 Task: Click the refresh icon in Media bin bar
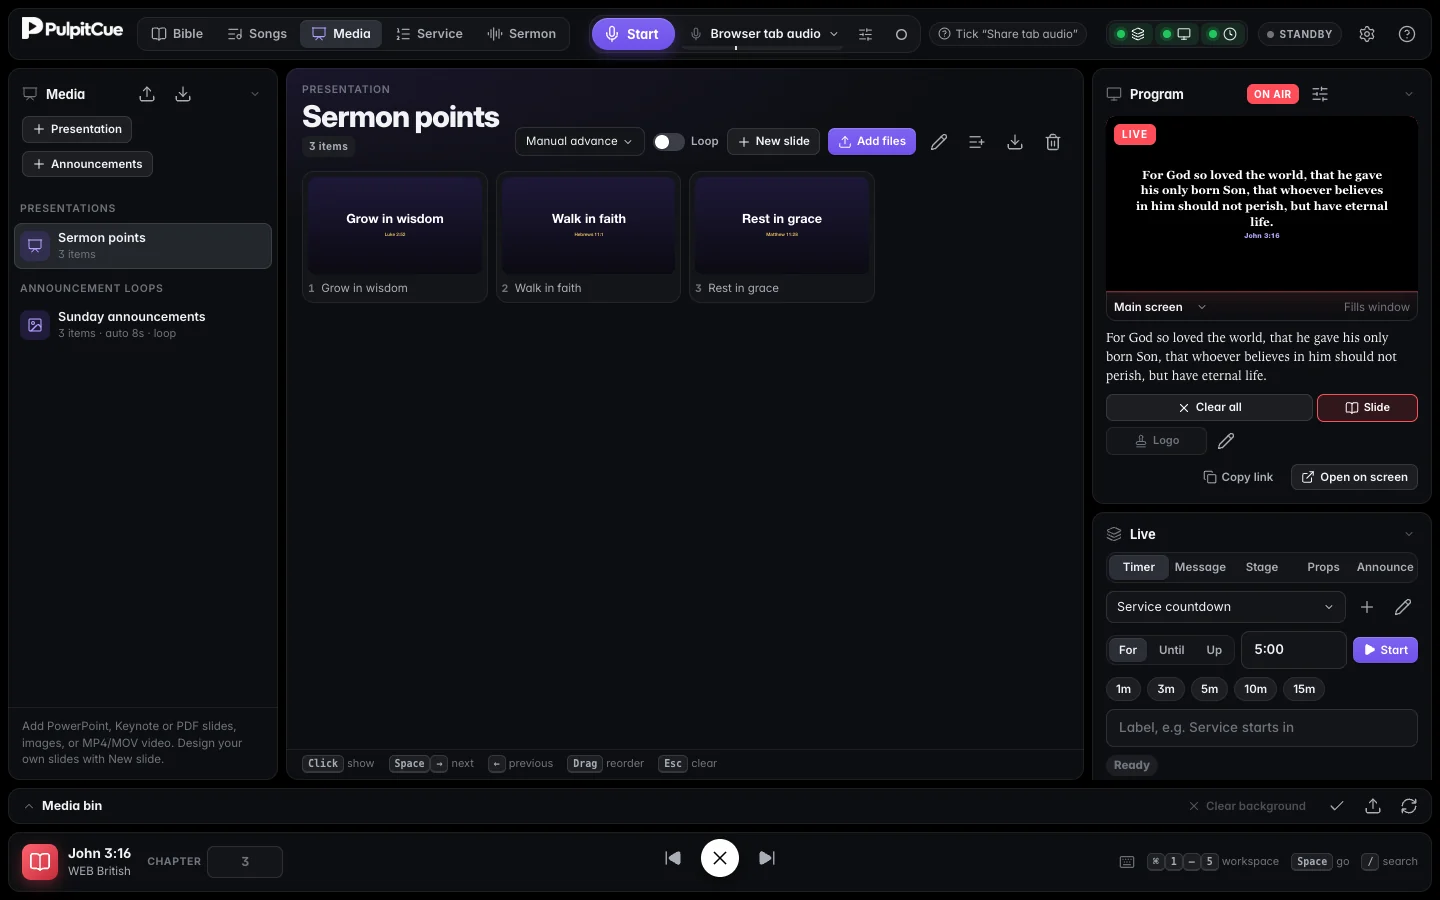1409,806
